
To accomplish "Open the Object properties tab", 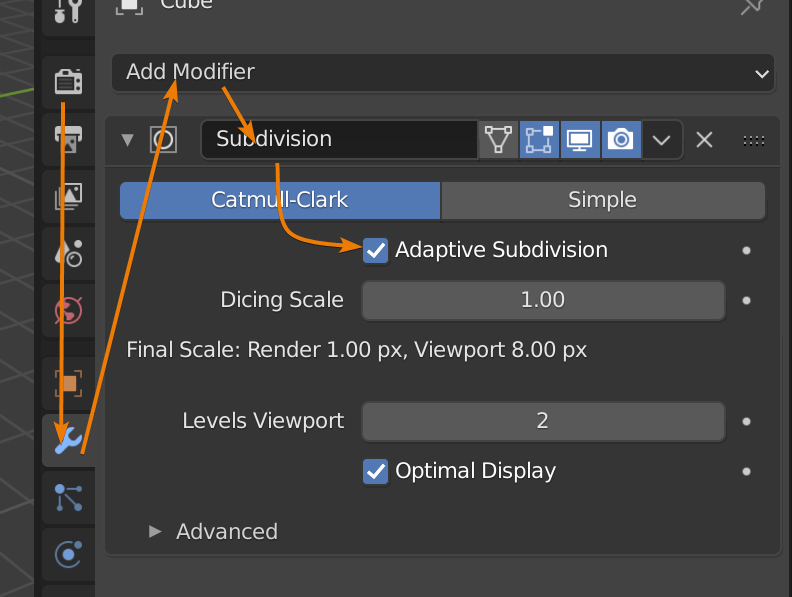I will click(68, 382).
